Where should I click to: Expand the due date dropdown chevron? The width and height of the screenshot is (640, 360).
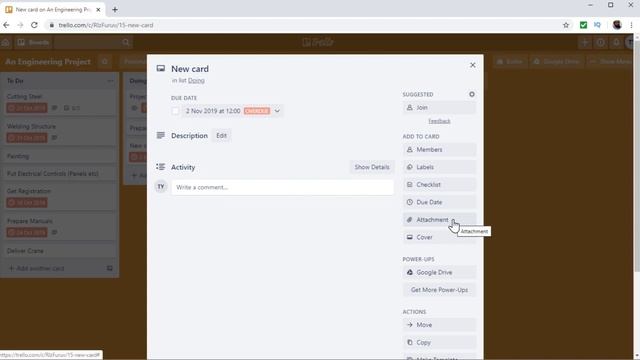[x=277, y=111]
